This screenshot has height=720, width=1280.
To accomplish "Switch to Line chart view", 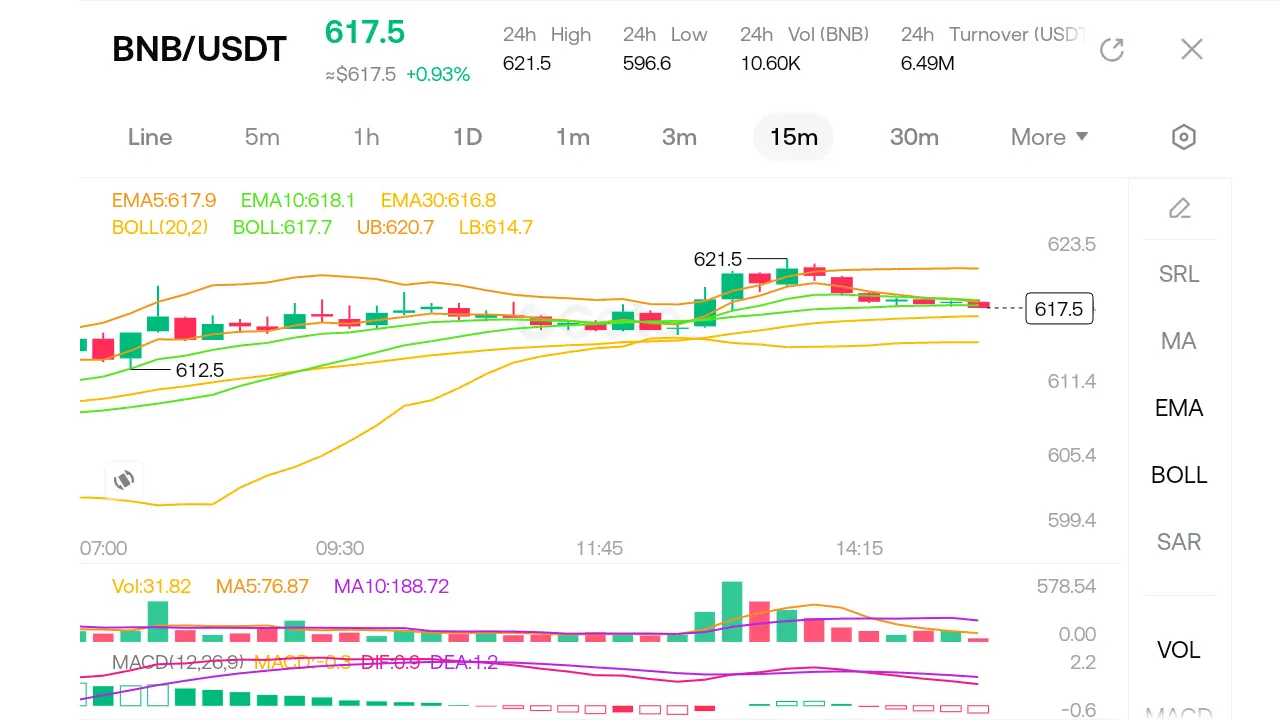I will (150, 137).
